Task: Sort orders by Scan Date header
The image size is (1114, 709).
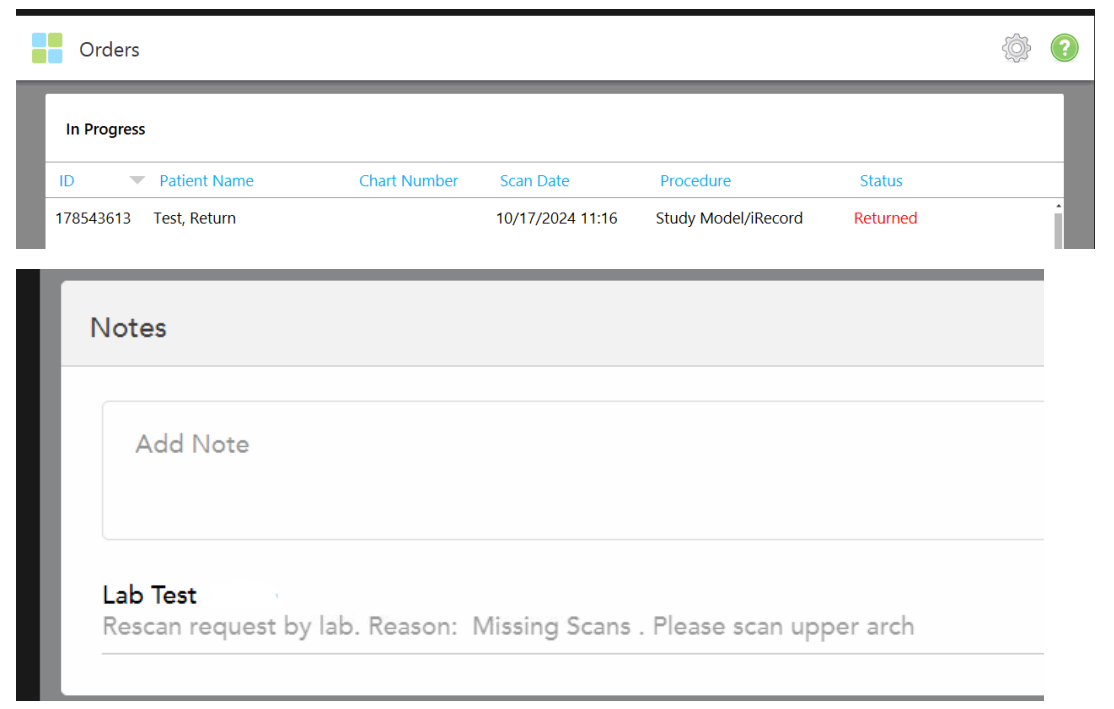Action: [534, 181]
